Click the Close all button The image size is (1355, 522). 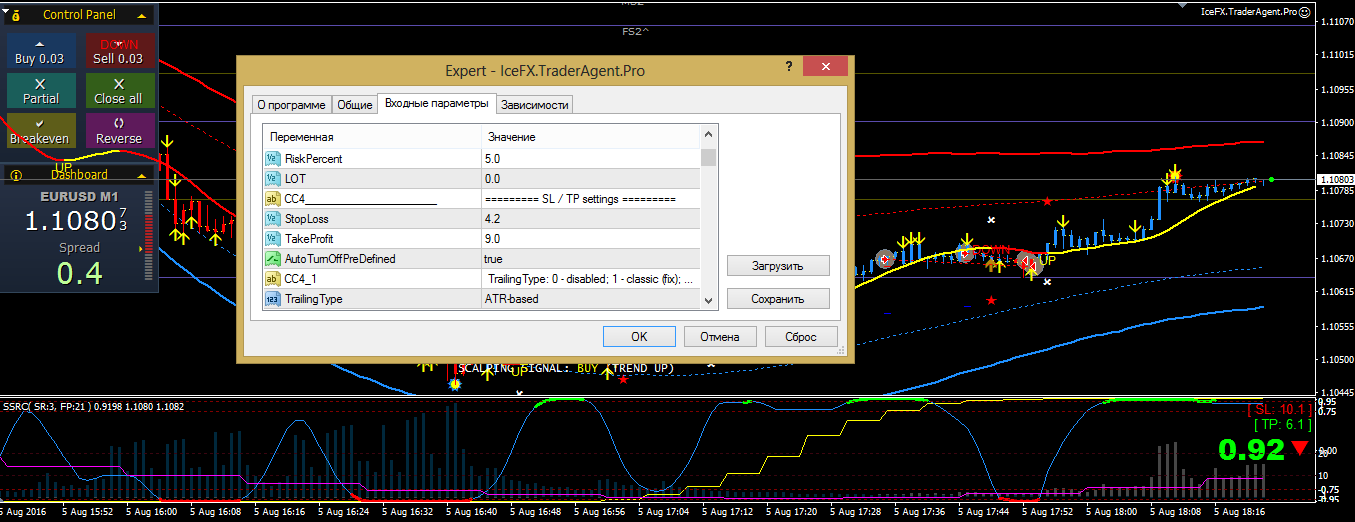118,91
